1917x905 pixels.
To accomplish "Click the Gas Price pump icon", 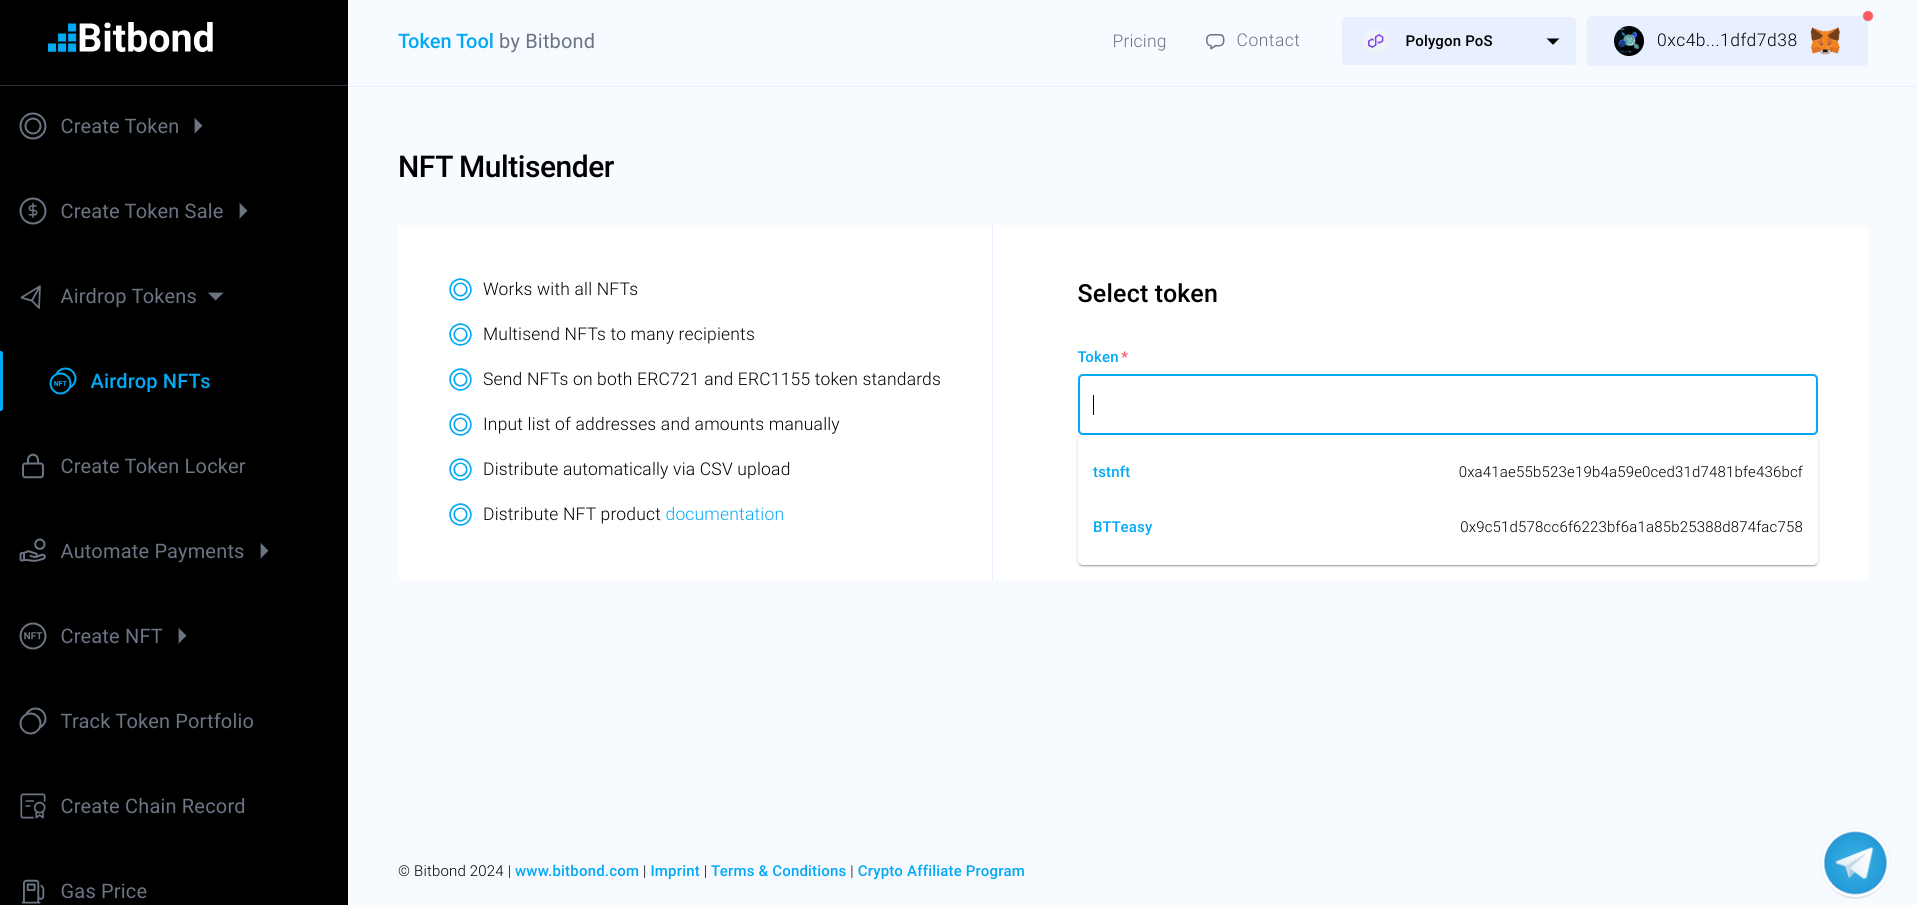I will pos(33,890).
